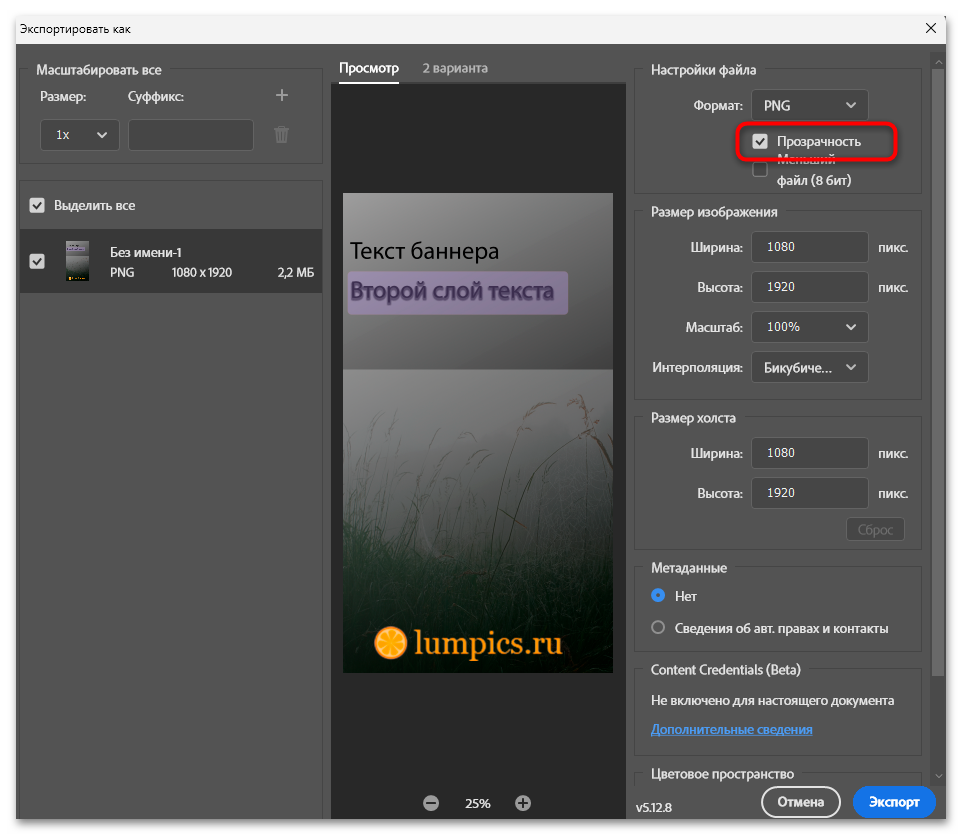This screenshot has height=835, width=962.
Task: Select metadata option Сведения об авт. правах
Action: tap(658, 628)
